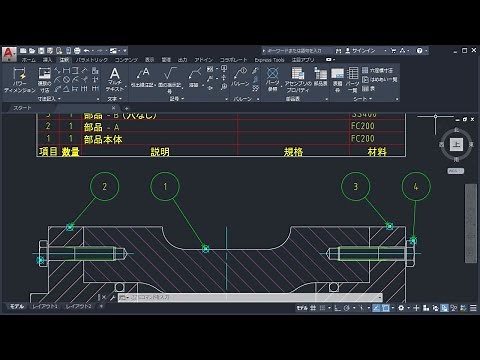This screenshot has height=360, width=480.
Task: Click the Redo arrow icon
Action: click(100, 51)
